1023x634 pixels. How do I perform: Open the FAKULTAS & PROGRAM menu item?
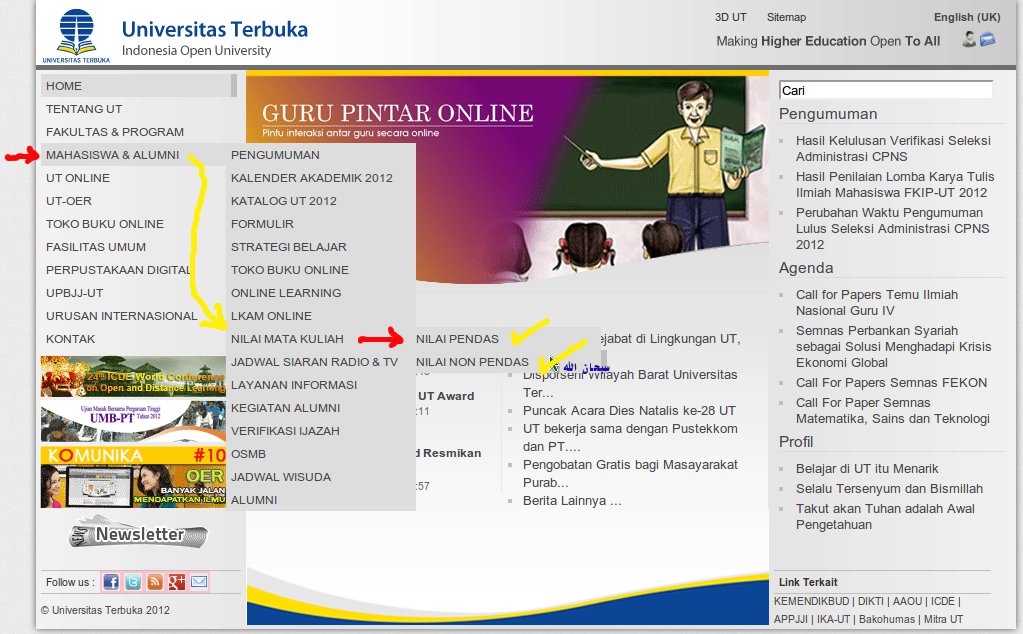click(113, 131)
